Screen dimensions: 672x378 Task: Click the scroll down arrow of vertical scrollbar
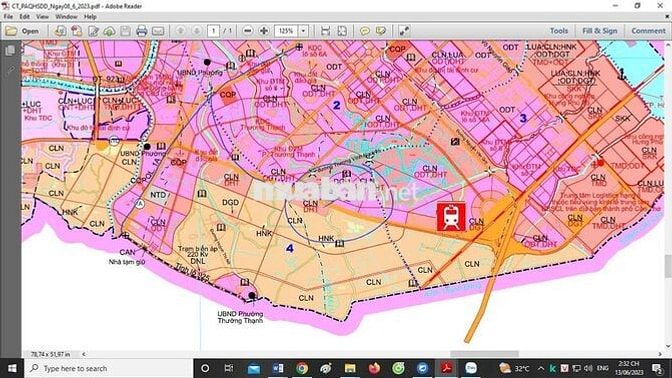668,346
